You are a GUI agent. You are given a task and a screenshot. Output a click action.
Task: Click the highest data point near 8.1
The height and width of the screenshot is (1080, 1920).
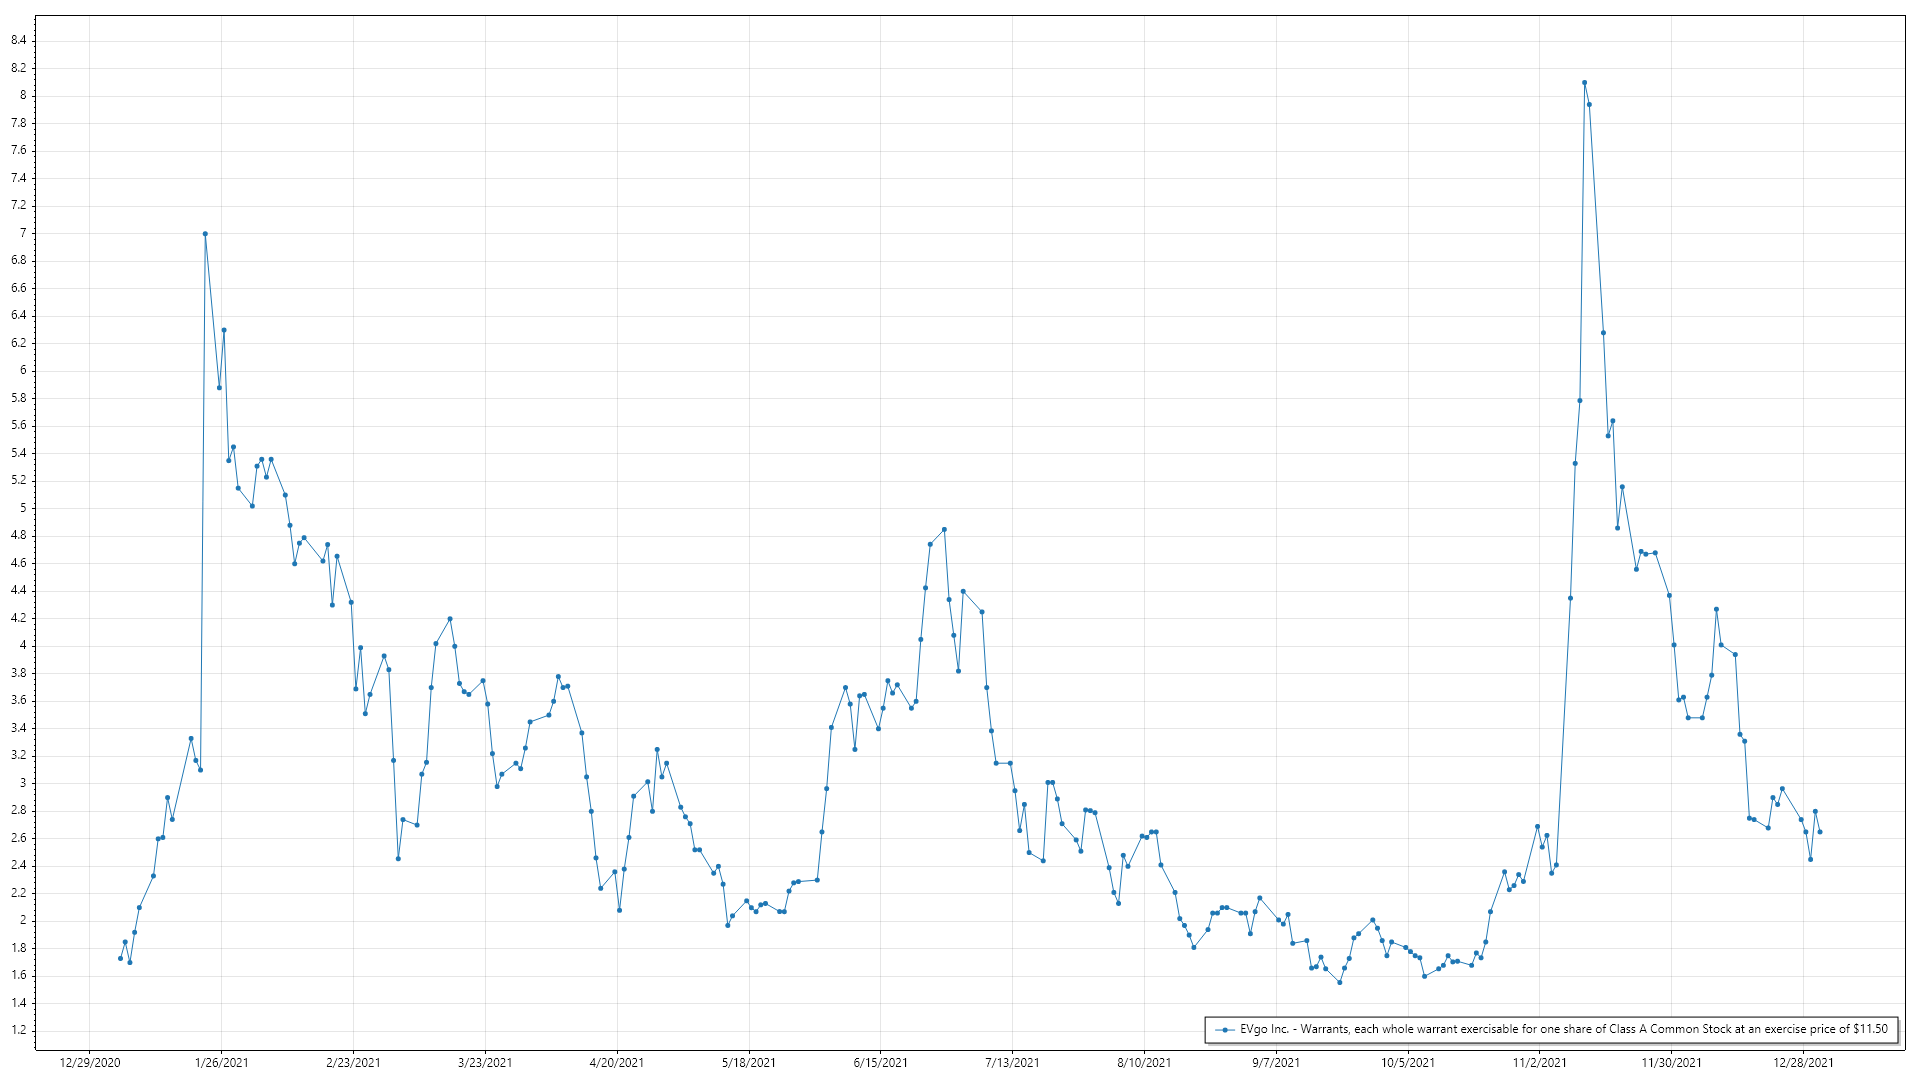tap(1584, 83)
